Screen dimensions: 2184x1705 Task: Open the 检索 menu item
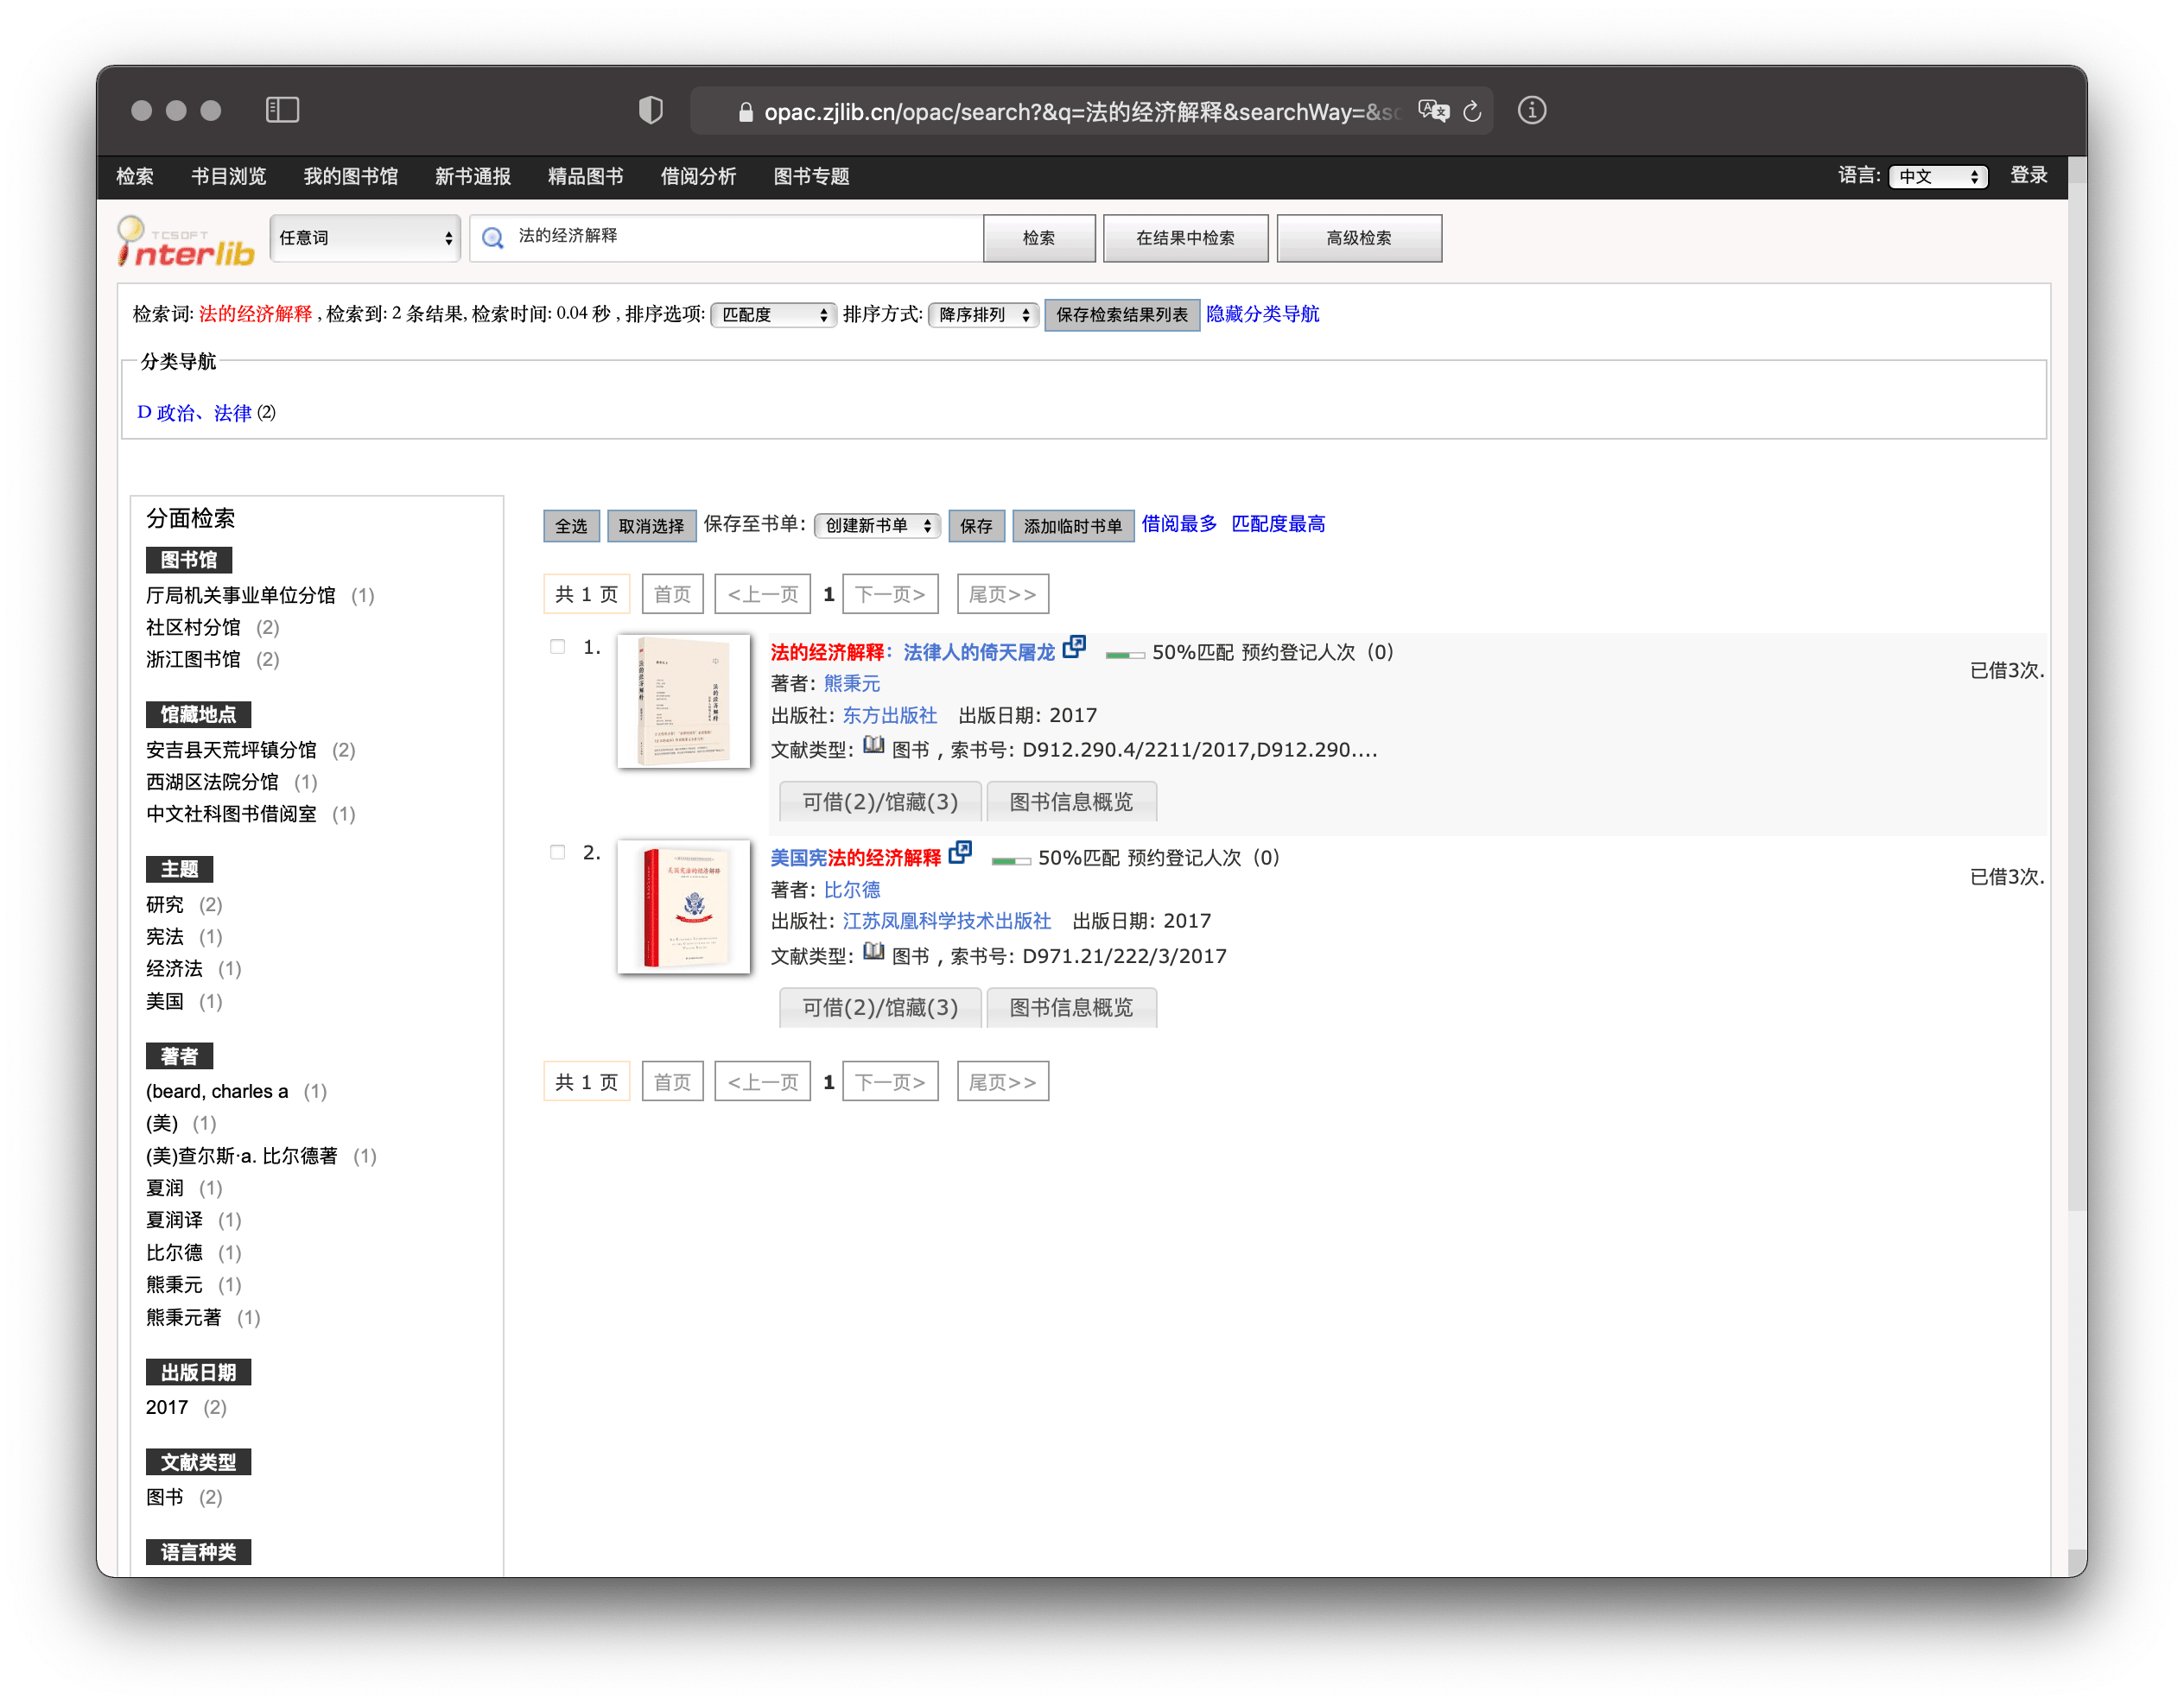134,177
